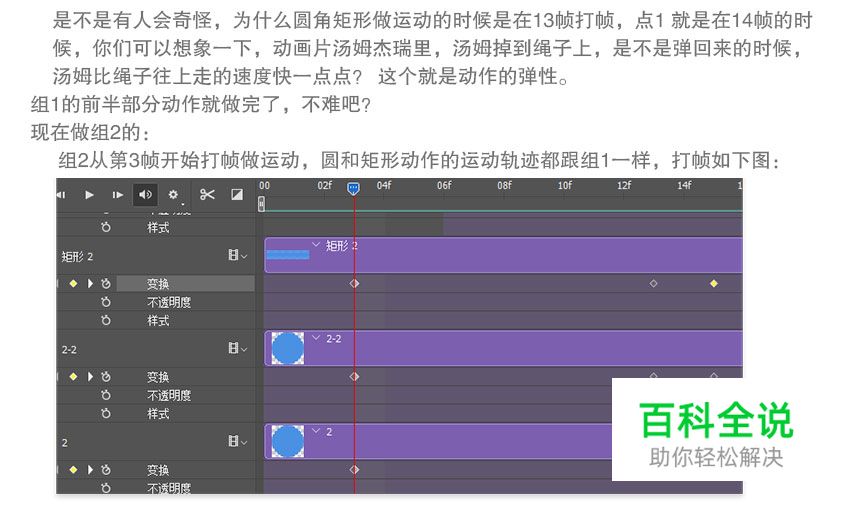
Task: Select the 矩形 2 keyframe near 13f
Action: tap(653, 284)
